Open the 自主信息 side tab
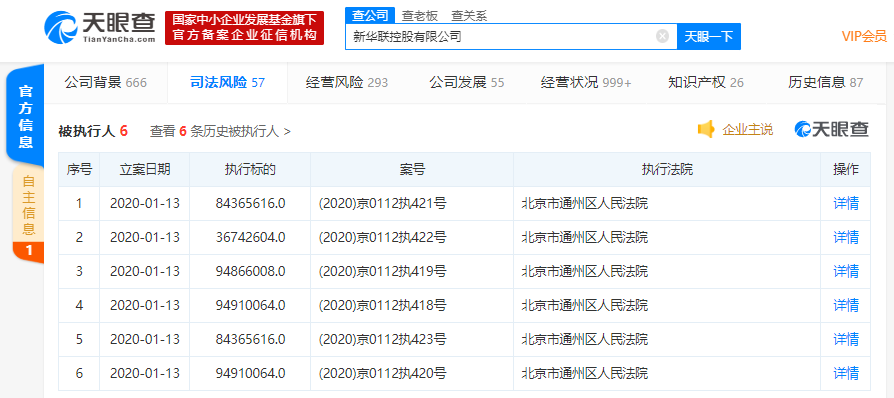 [x=28, y=215]
